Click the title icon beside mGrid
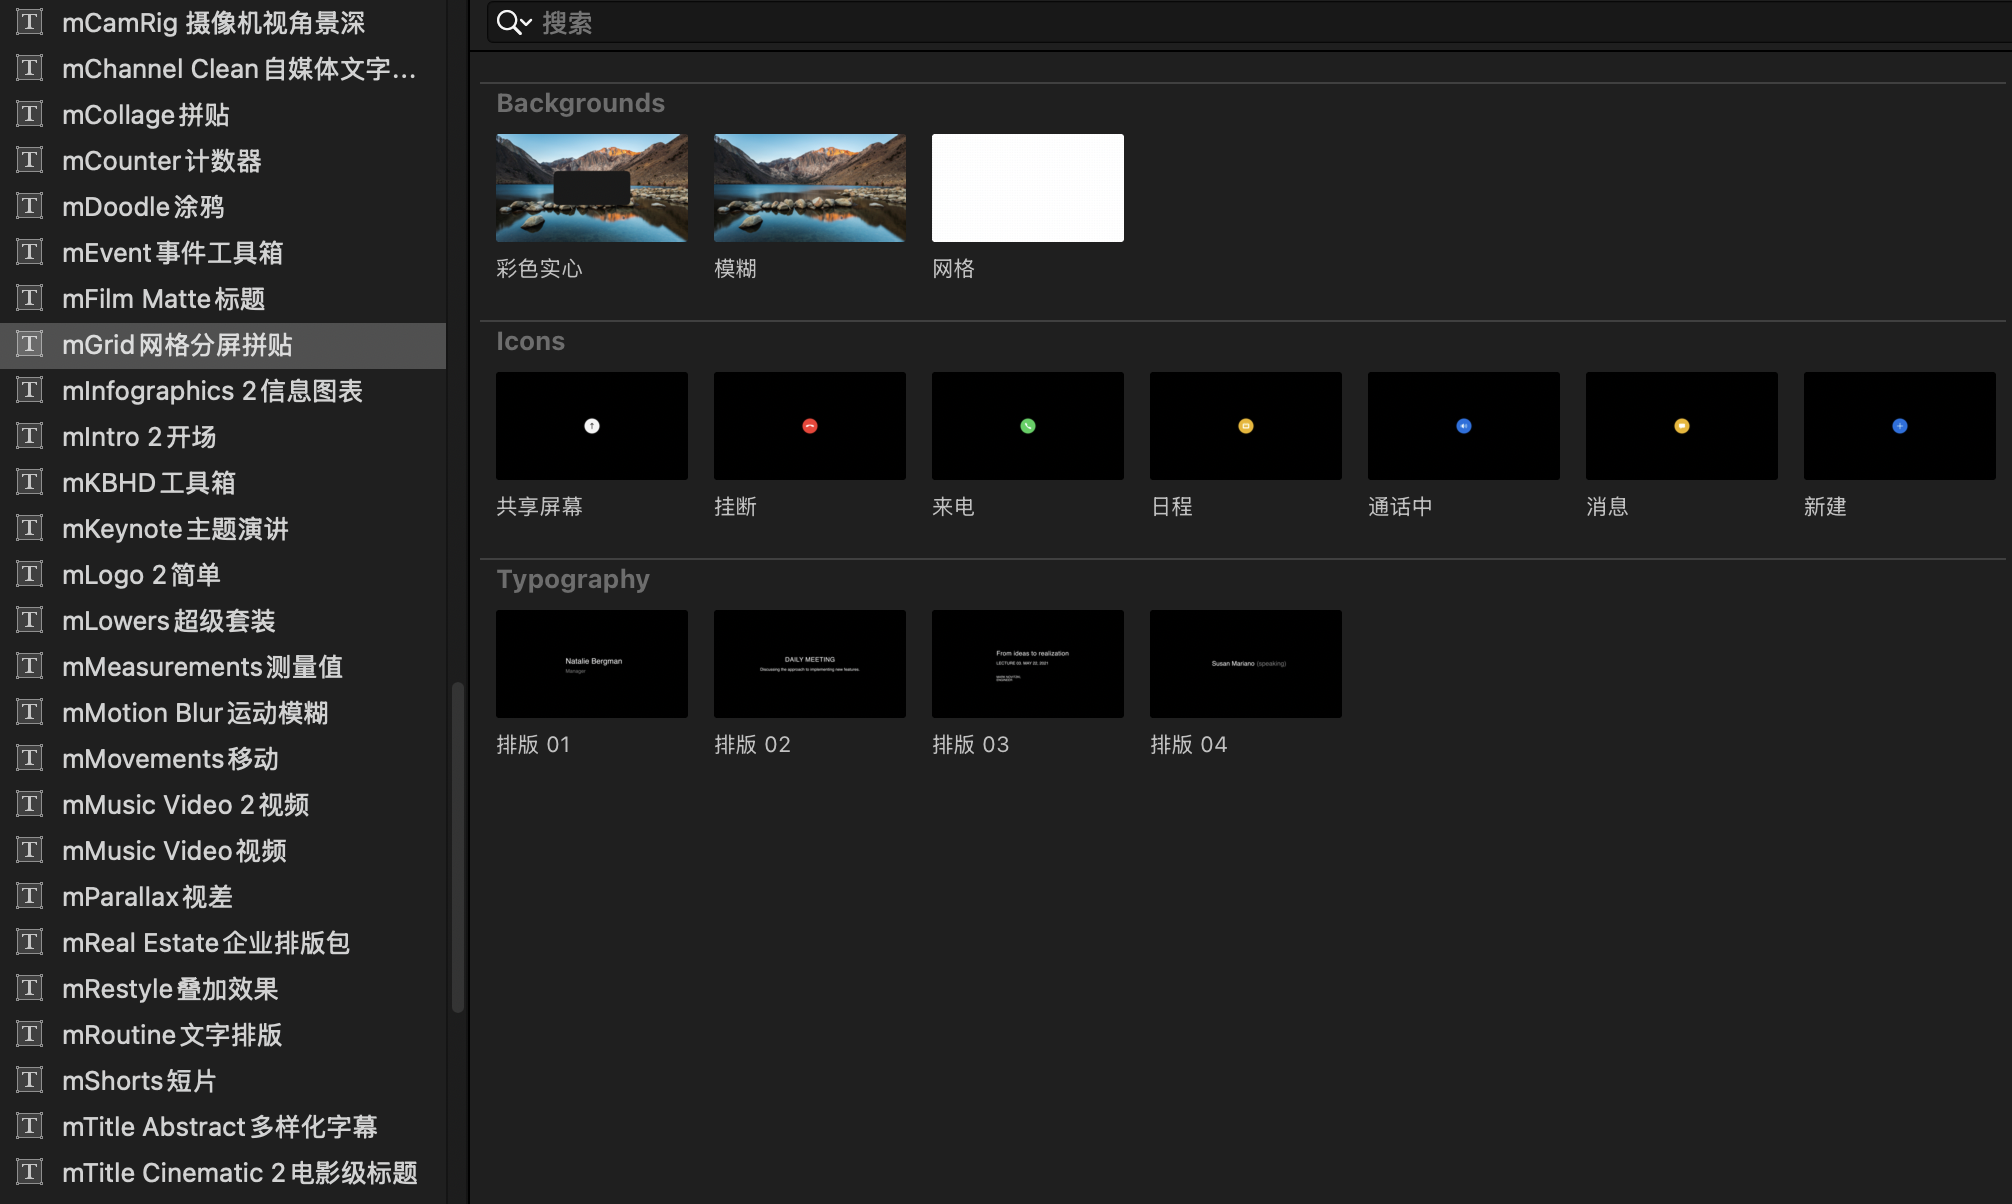The width and height of the screenshot is (2012, 1204). coord(30,344)
